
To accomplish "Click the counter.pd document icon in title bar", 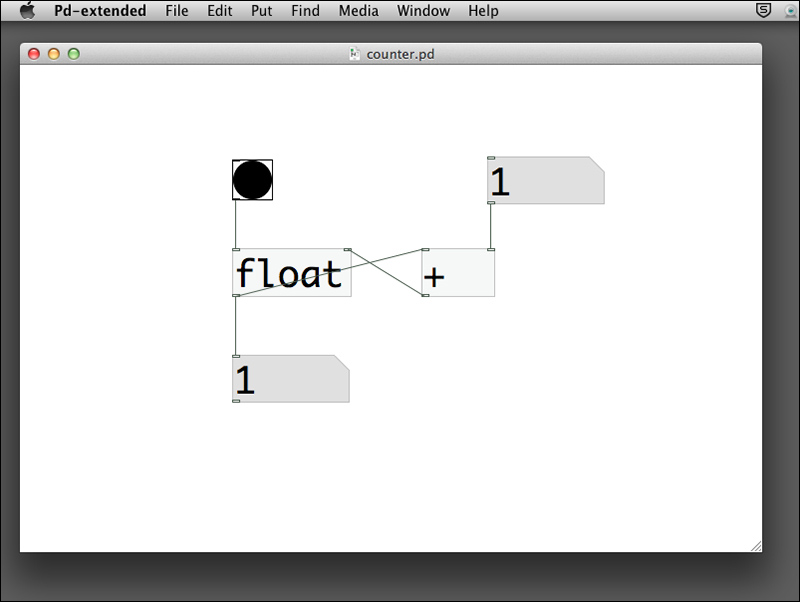I will coord(355,54).
